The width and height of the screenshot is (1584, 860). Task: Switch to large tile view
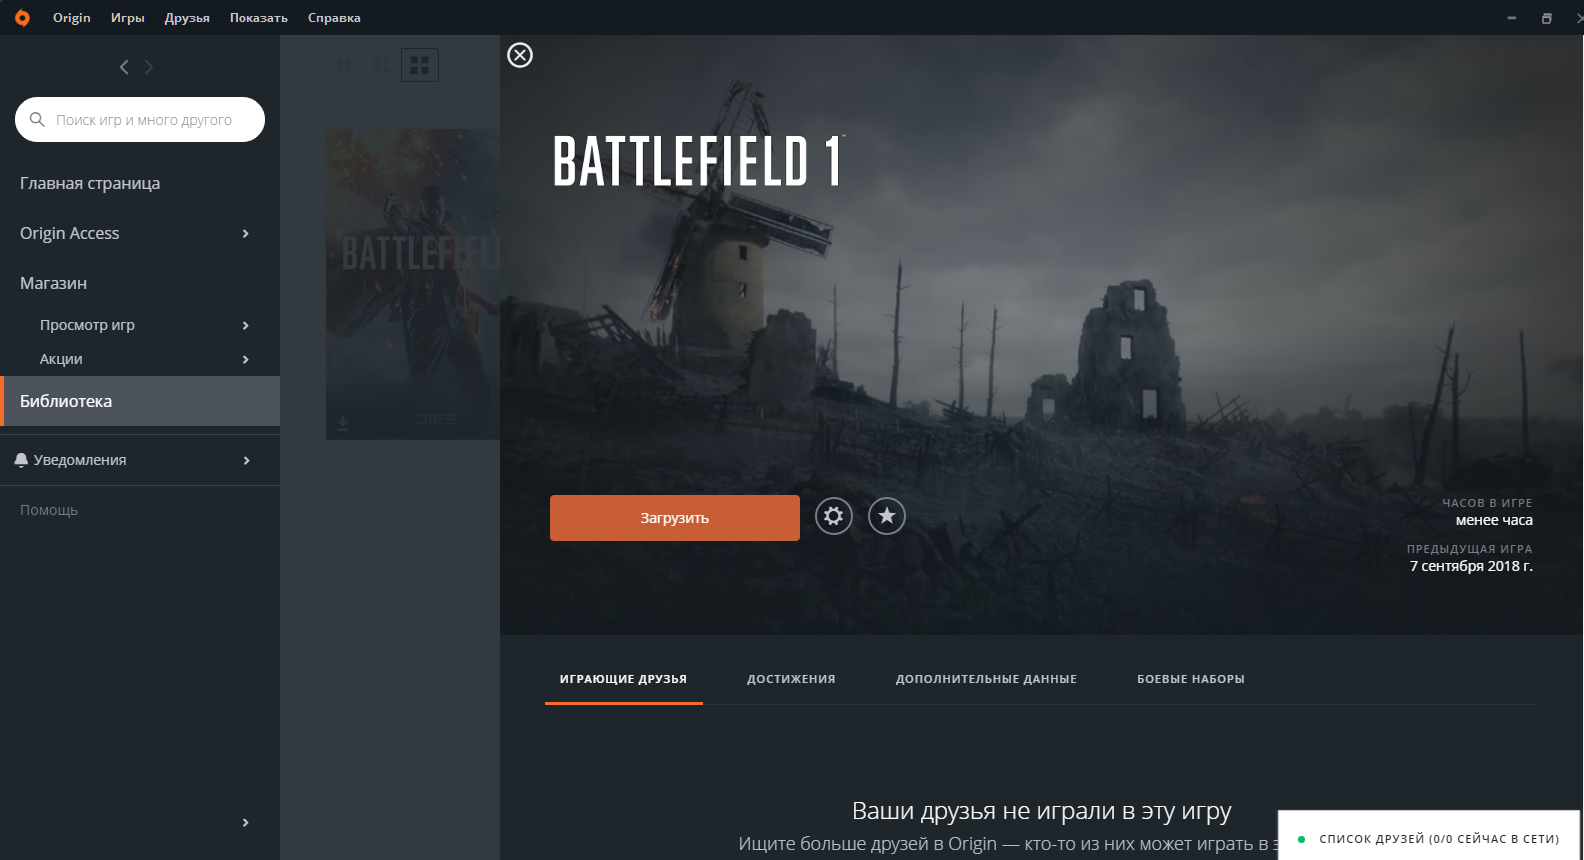pos(420,65)
